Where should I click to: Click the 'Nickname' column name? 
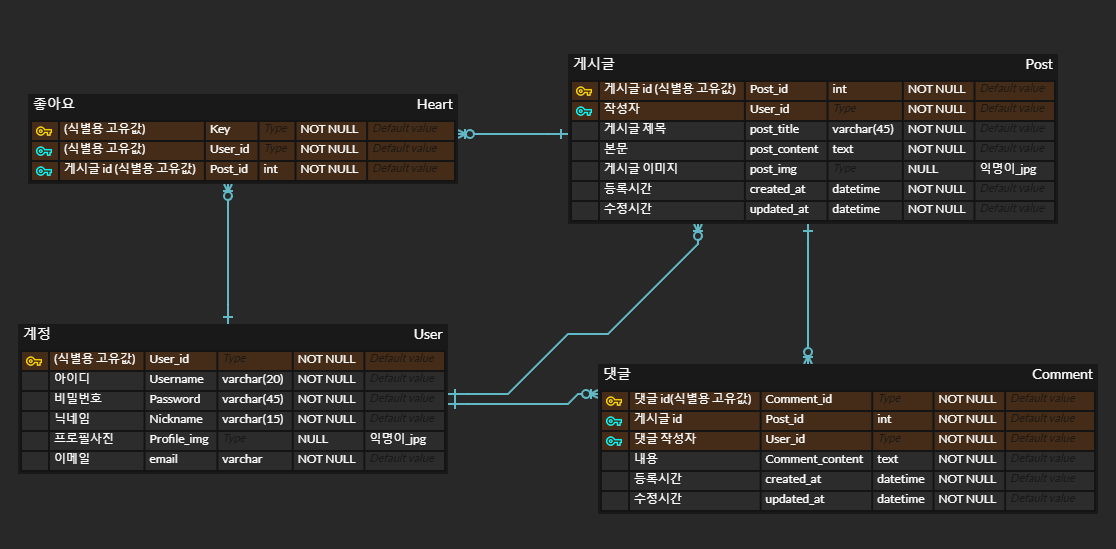[176, 419]
